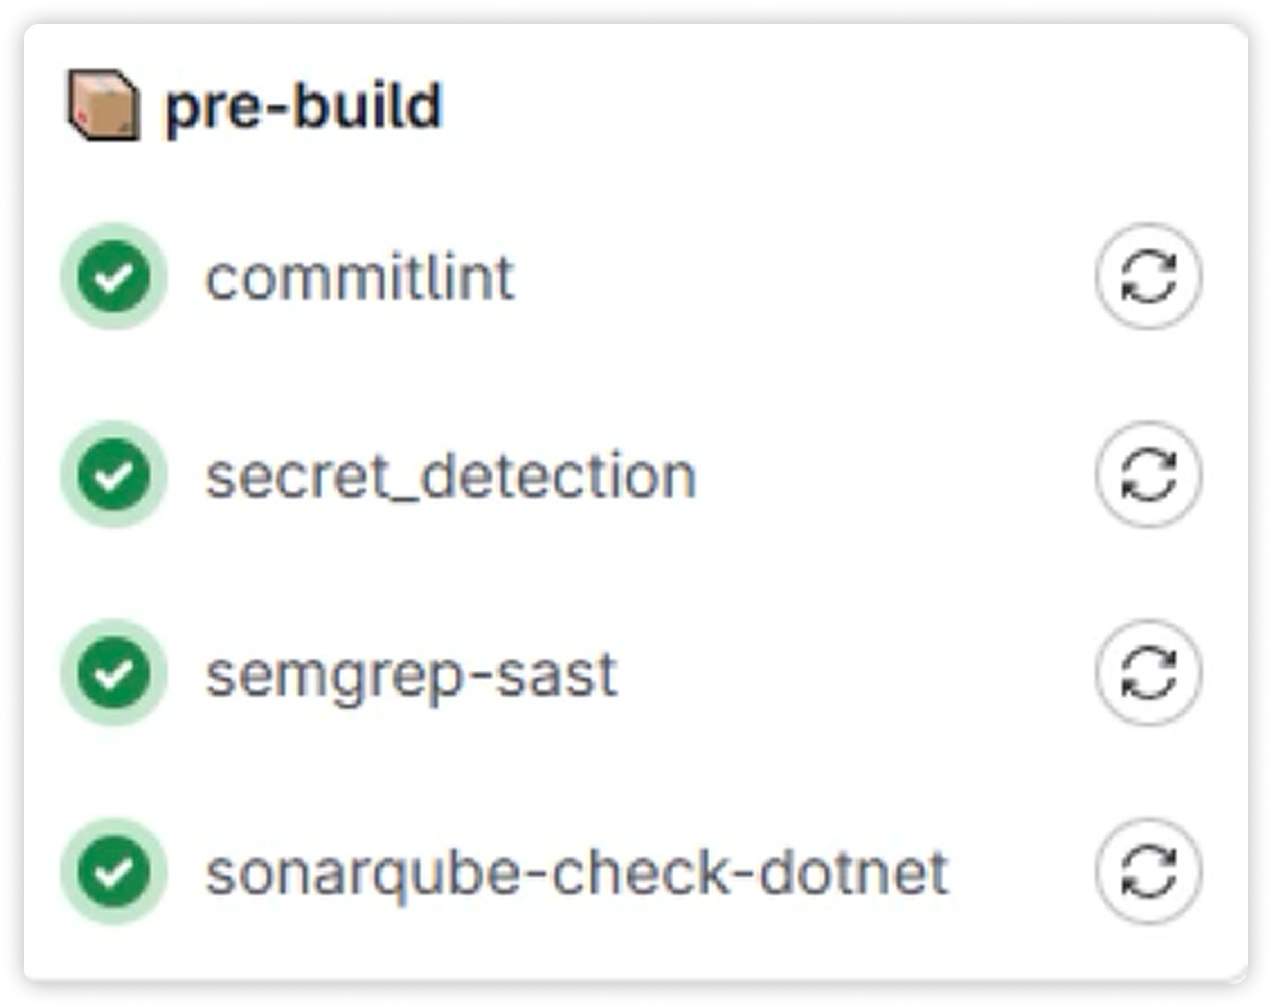
Task: Select the commitlint job name text
Action: tap(360, 277)
